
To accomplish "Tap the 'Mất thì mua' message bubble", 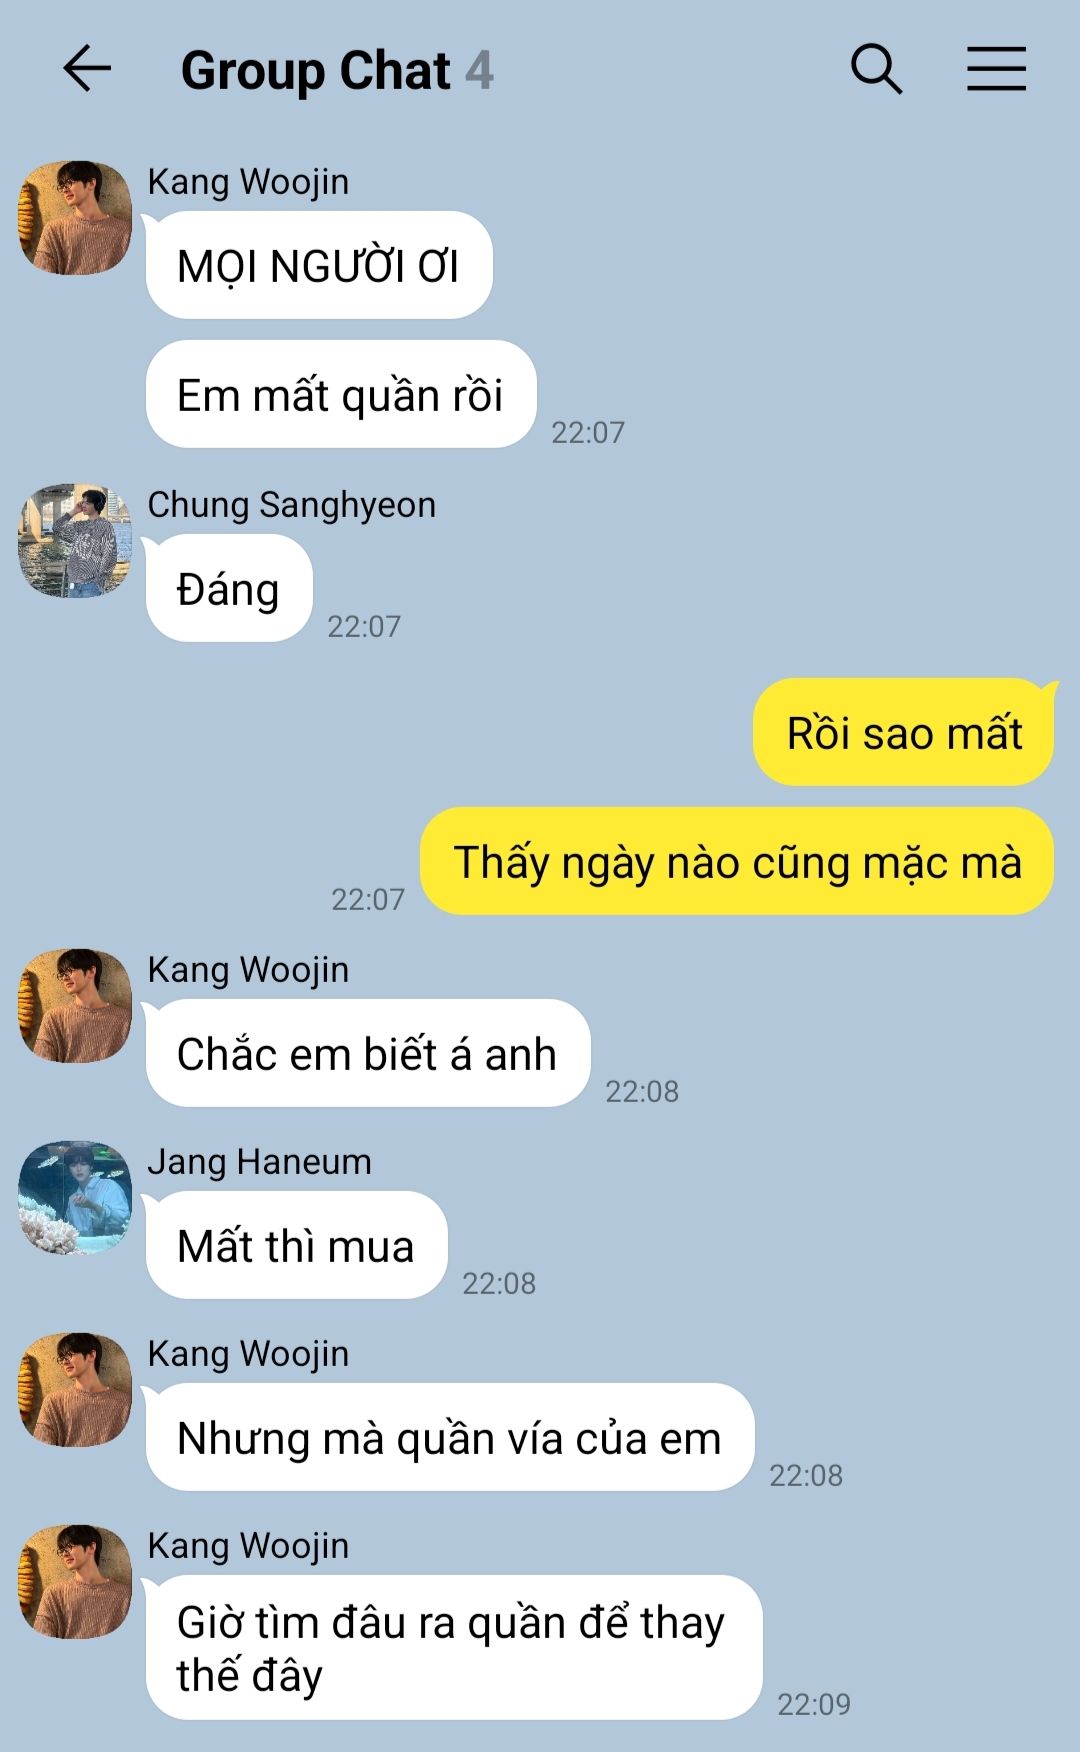I will coord(296,1245).
